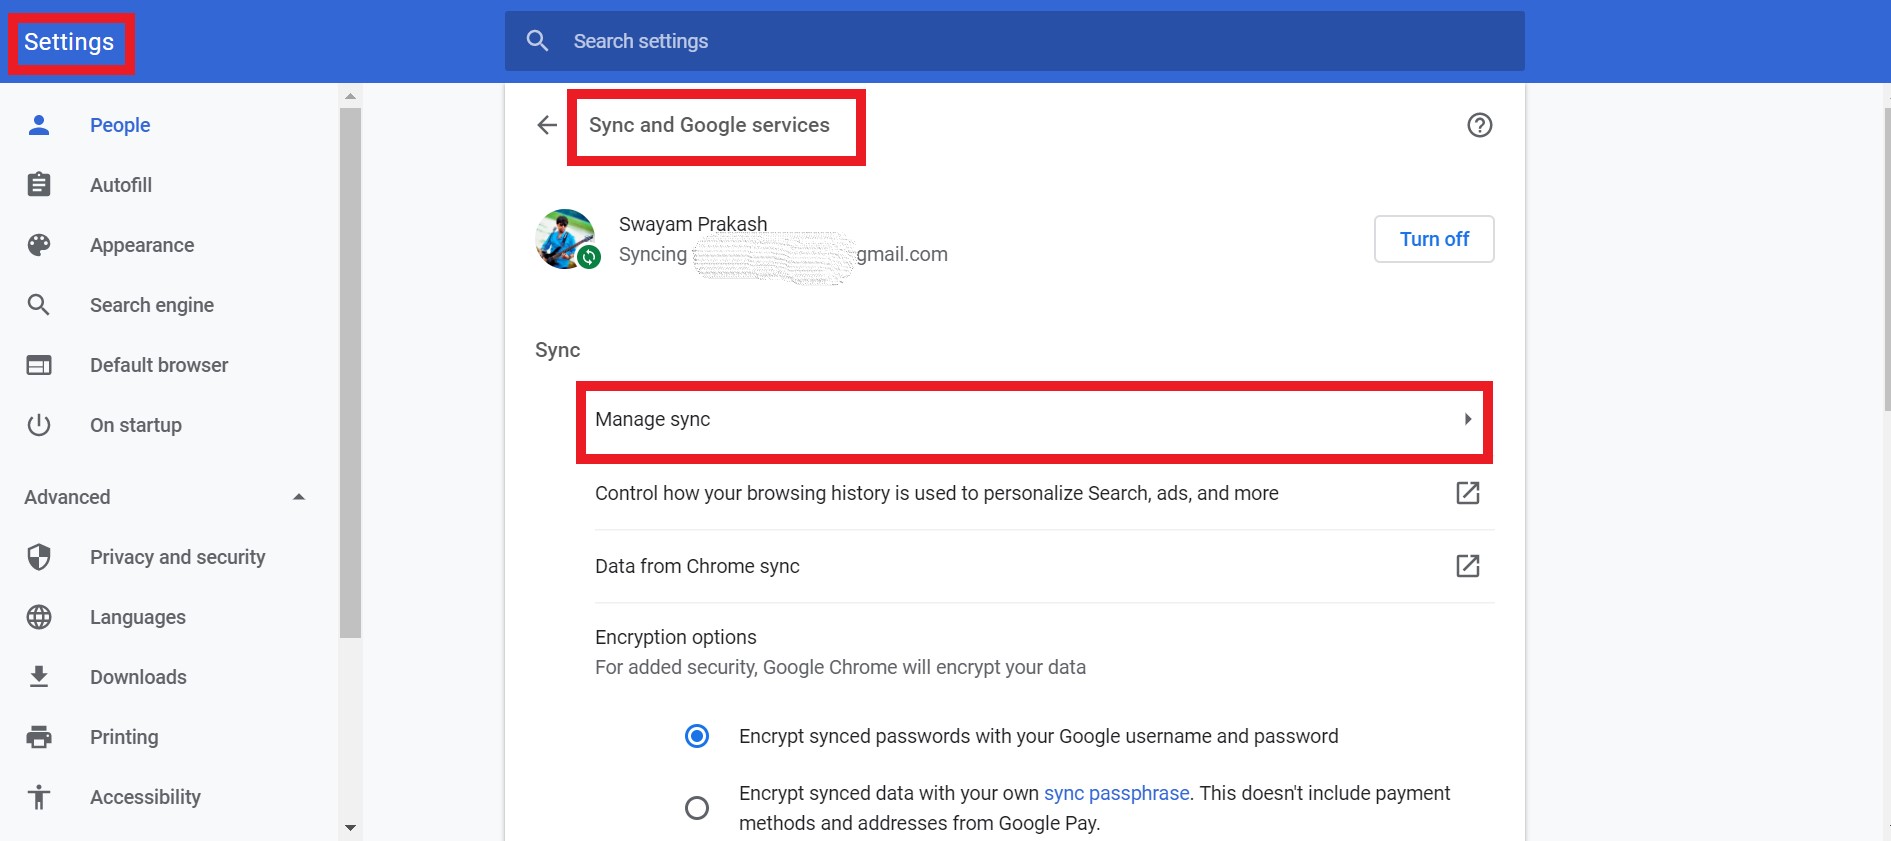Click the sidebar scrollbar up arrow
The image size is (1891, 841).
pyautogui.click(x=350, y=96)
